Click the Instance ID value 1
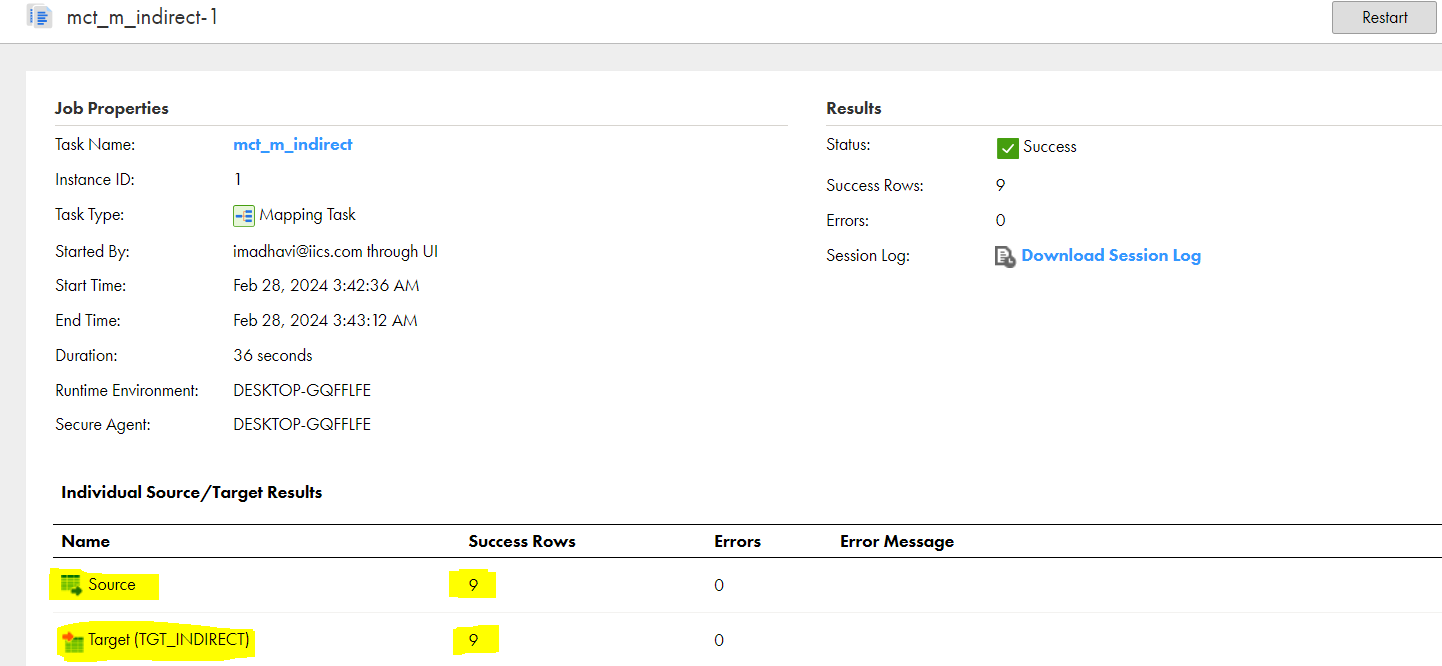1442x666 pixels. click(237, 179)
